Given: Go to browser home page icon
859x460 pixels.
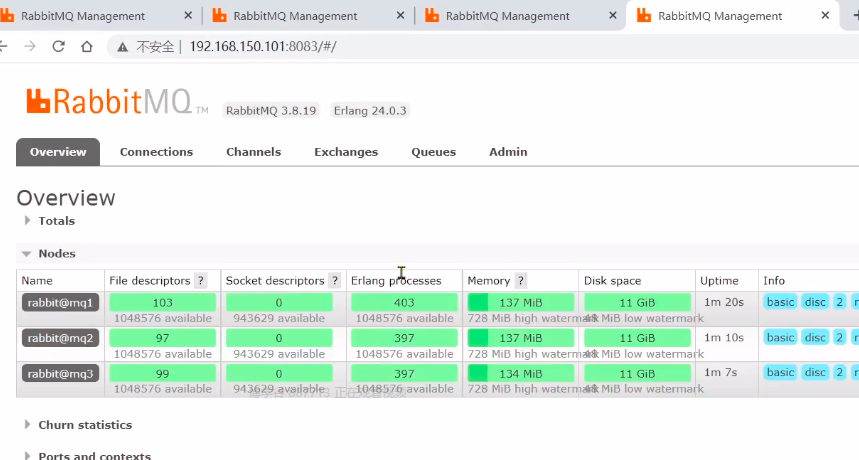Looking at the screenshot, I should 87,47.
